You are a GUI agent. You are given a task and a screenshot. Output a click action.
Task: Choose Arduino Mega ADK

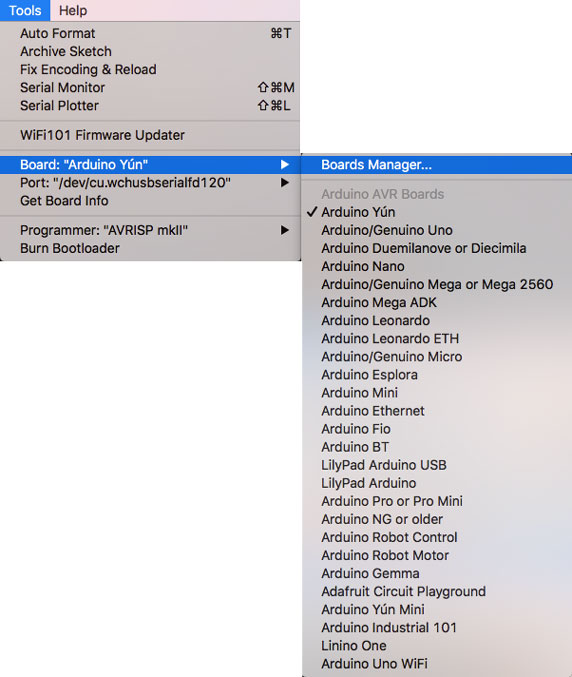(x=436, y=303)
